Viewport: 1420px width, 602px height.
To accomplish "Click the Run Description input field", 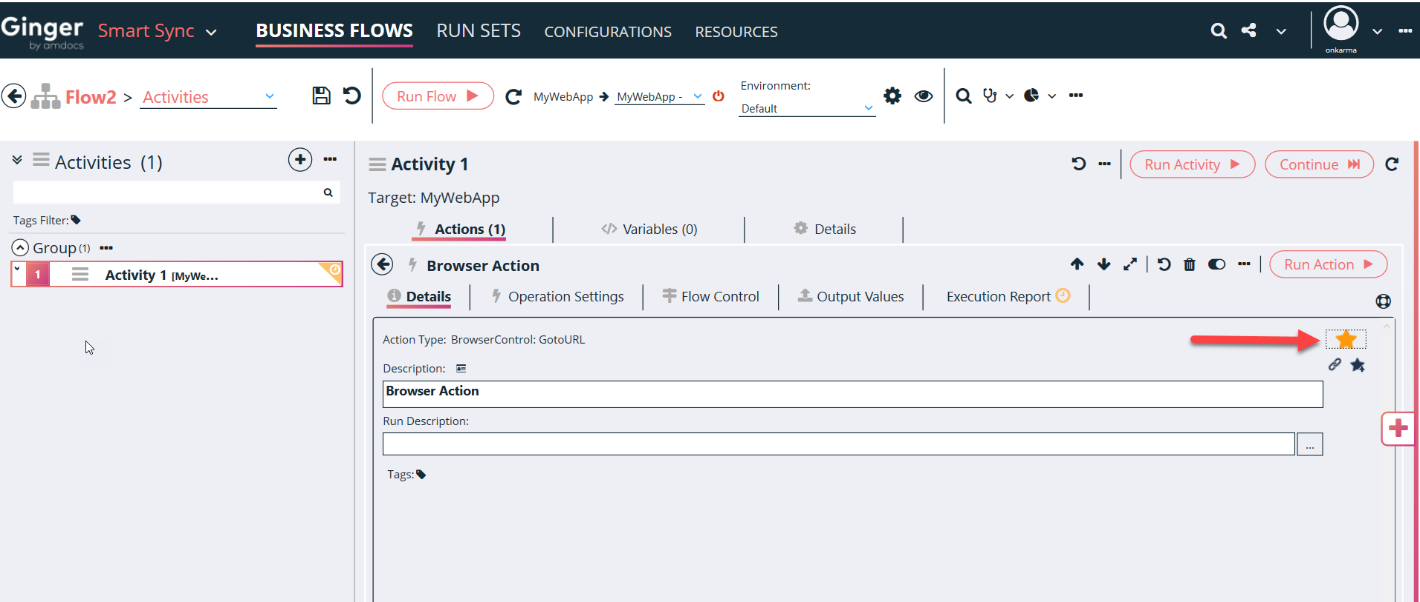I will pyautogui.click(x=838, y=444).
